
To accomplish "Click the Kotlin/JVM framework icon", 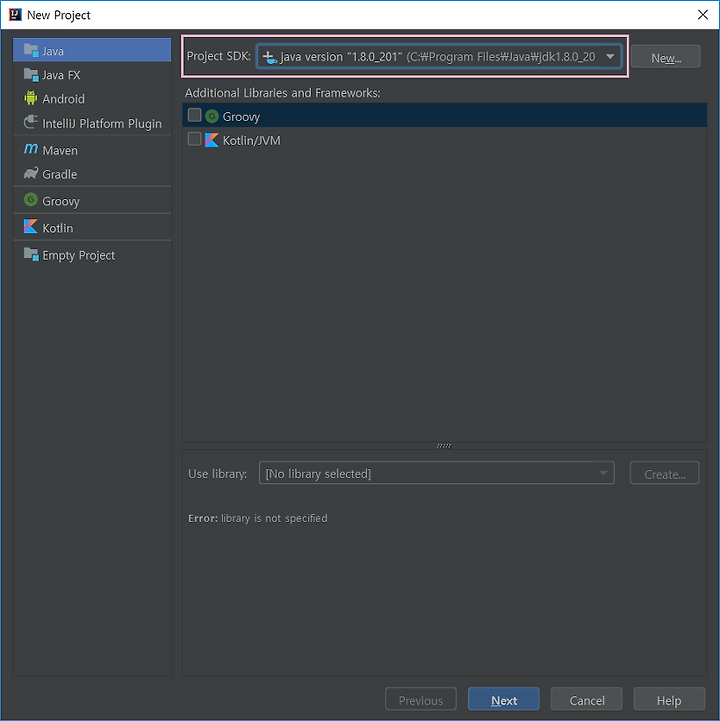I will pos(212,140).
